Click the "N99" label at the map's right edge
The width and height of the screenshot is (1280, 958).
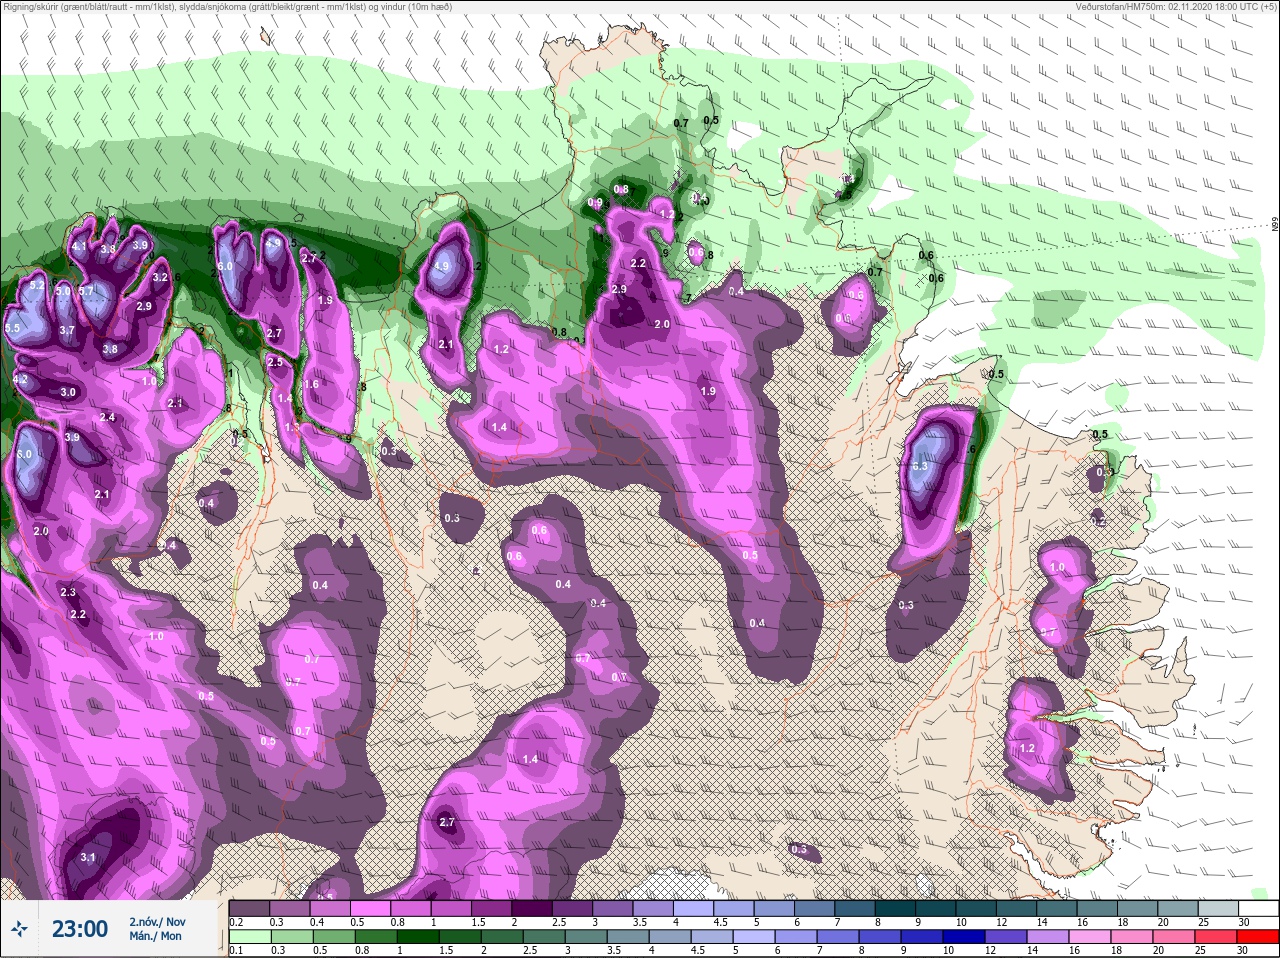(1275, 225)
